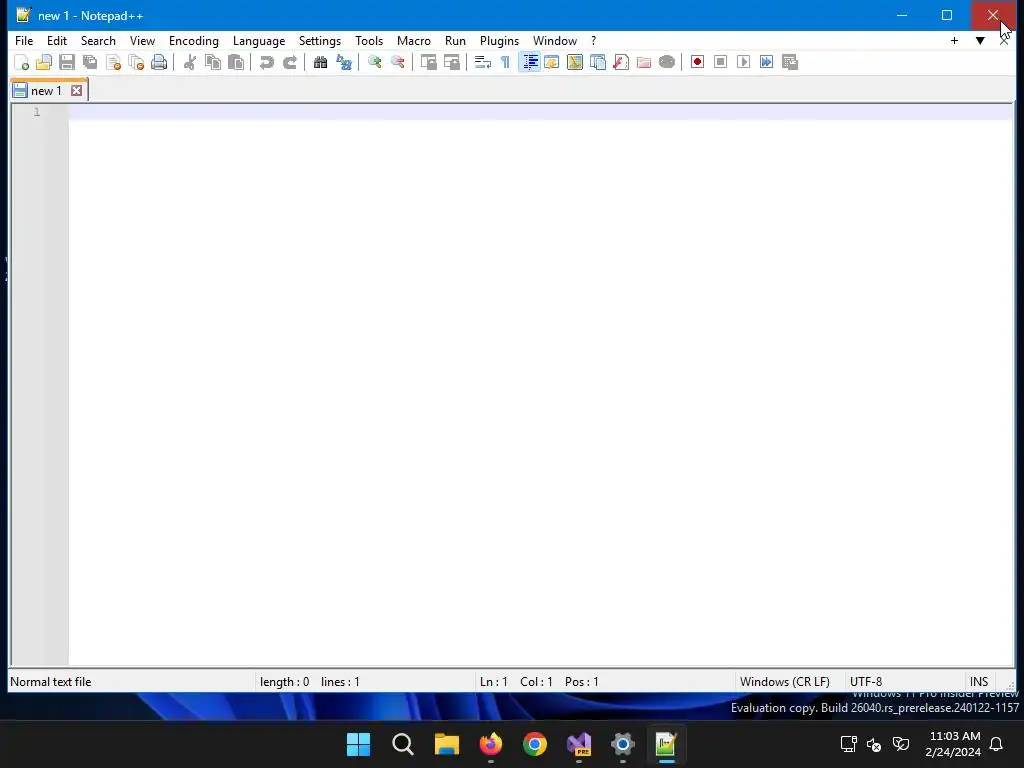Toggle the Document List panel icon

click(598, 62)
